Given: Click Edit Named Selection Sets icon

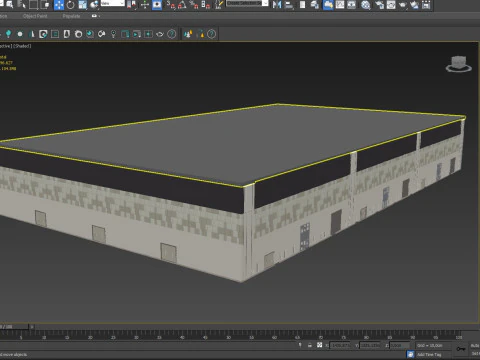Looking at the screenshot, I should (x=219, y=5).
